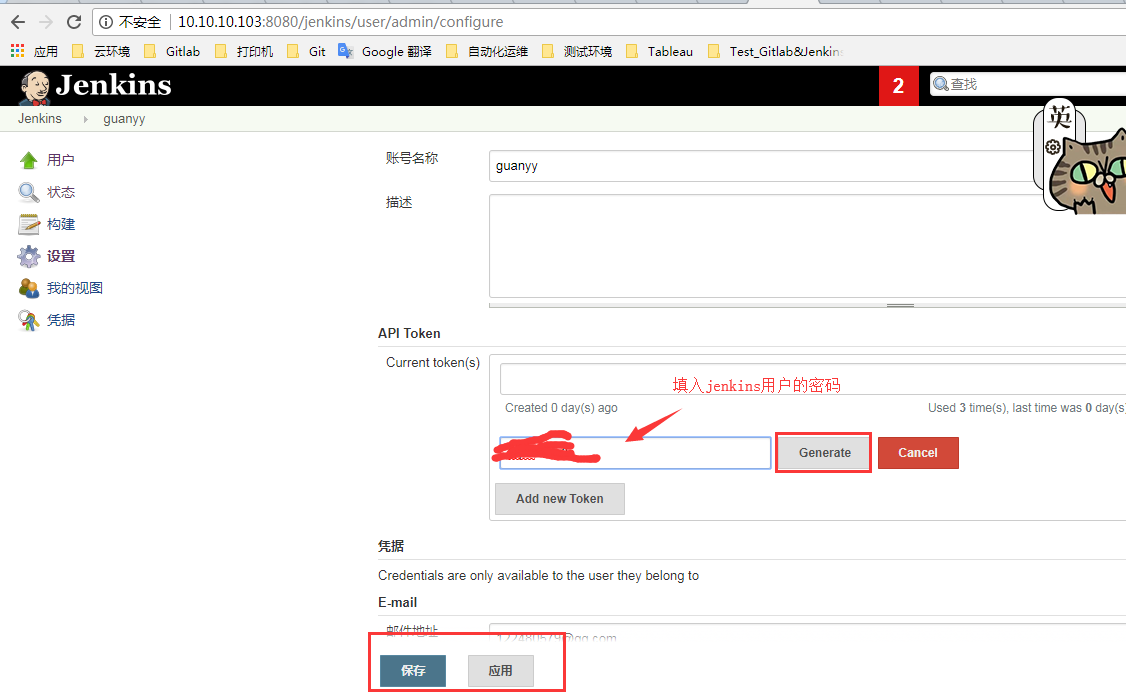Reload the page with refresh icon

[x=74, y=22]
